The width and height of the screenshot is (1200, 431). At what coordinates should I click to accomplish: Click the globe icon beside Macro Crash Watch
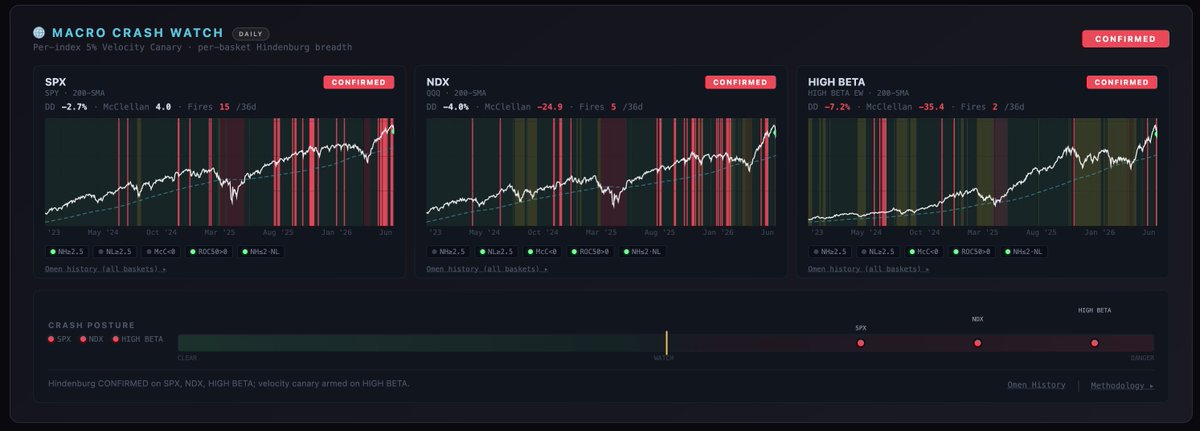pos(38,33)
